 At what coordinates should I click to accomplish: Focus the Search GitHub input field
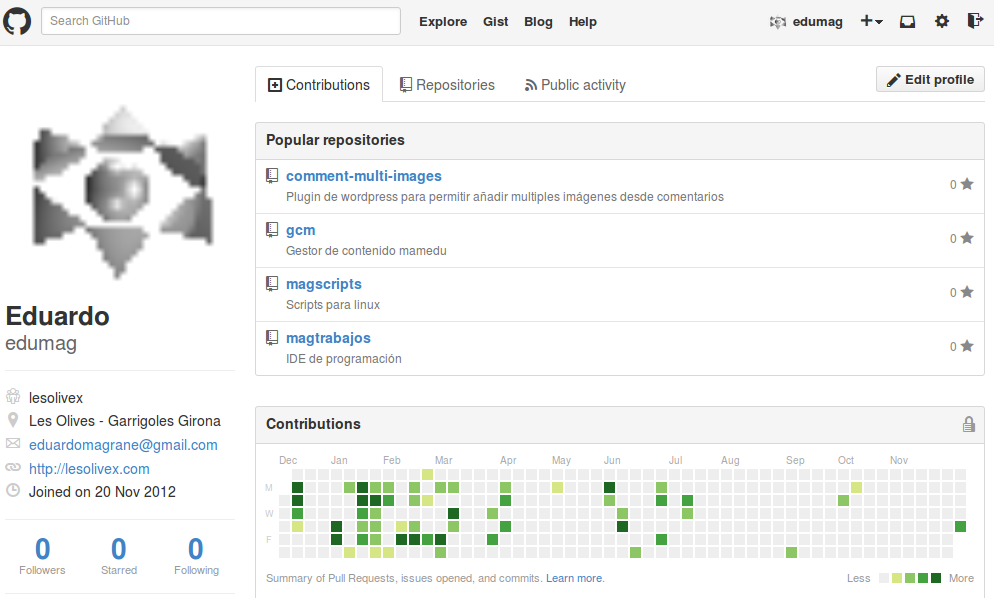point(220,21)
